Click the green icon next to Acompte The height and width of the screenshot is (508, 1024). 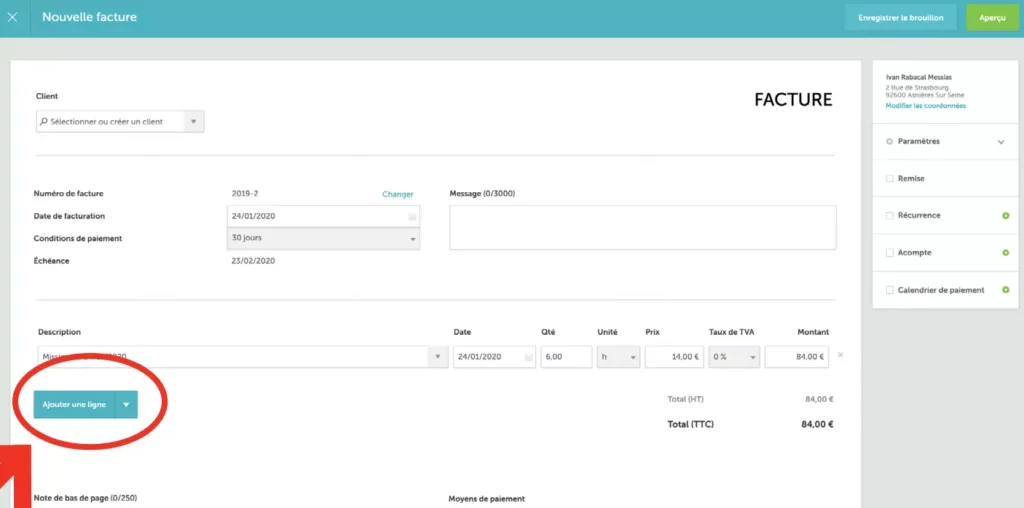[x=1005, y=253]
